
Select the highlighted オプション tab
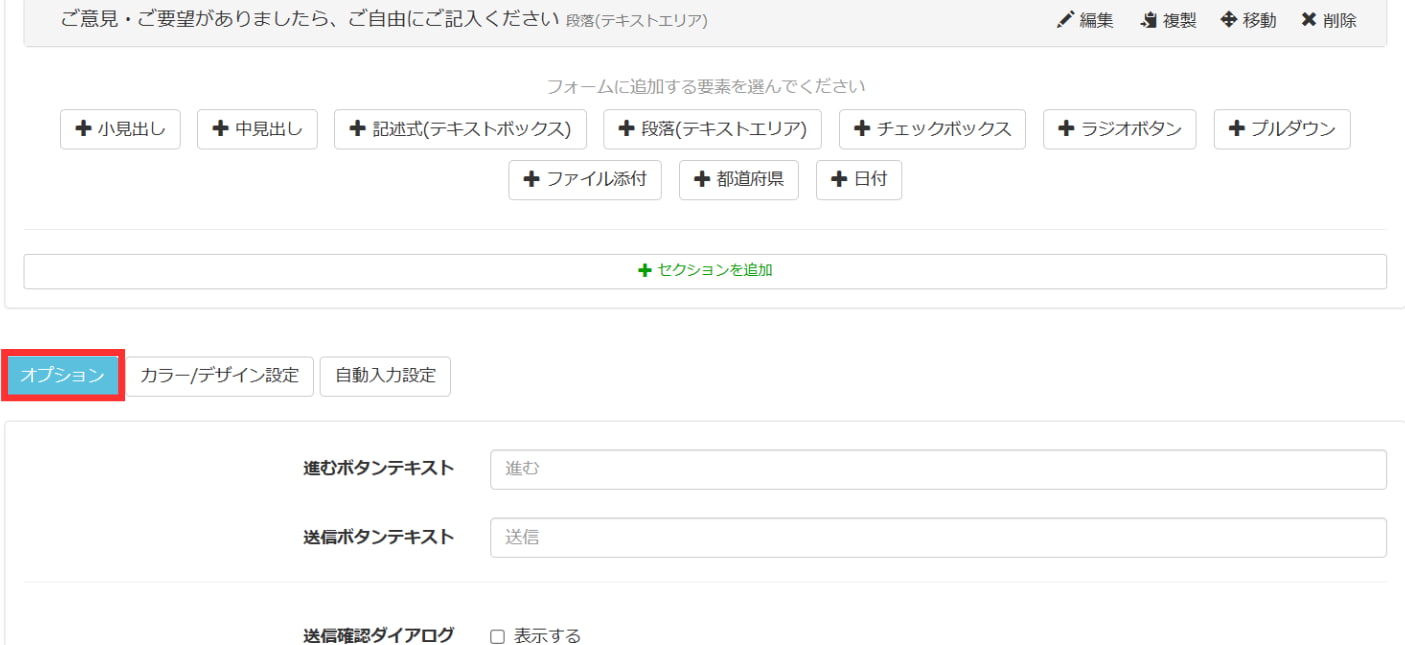click(61, 376)
